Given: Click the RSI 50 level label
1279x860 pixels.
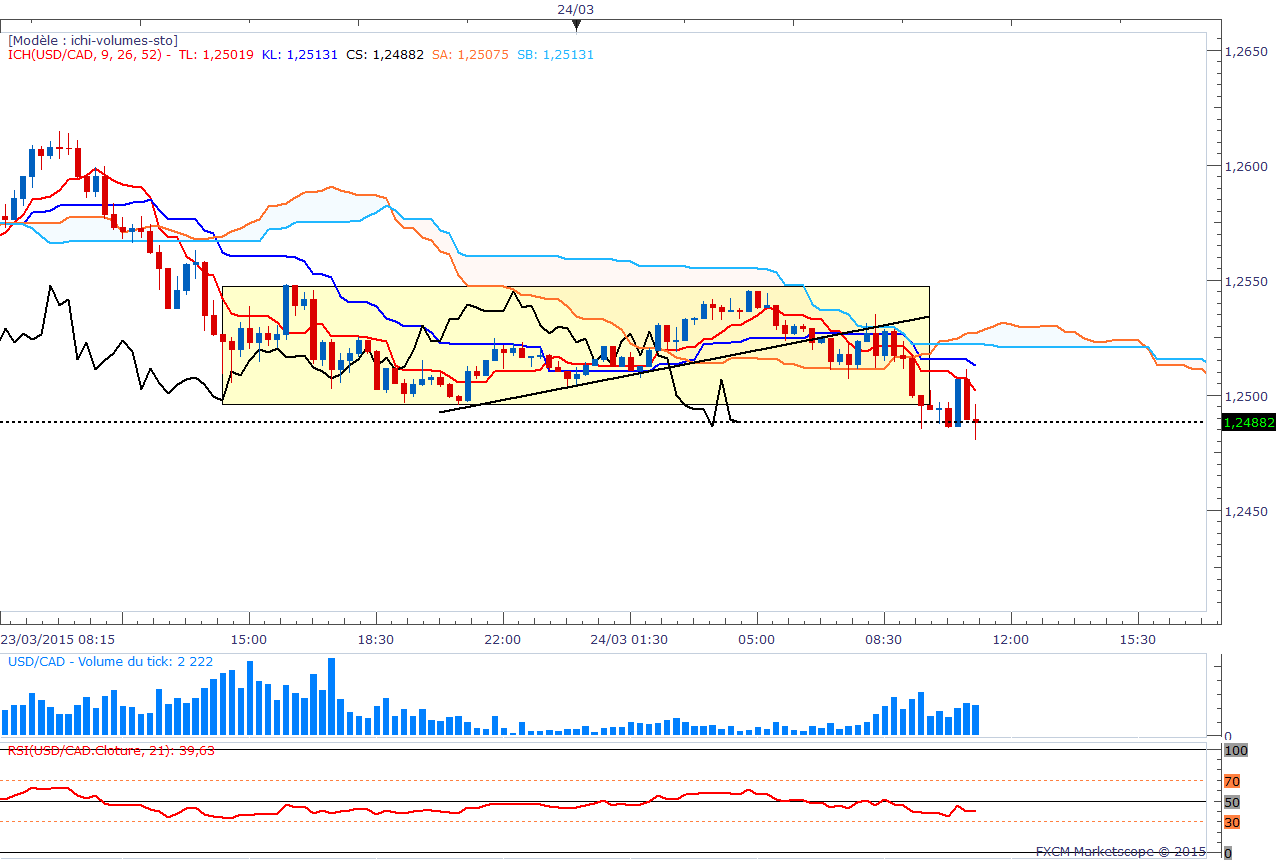Looking at the screenshot, I should [x=1232, y=802].
